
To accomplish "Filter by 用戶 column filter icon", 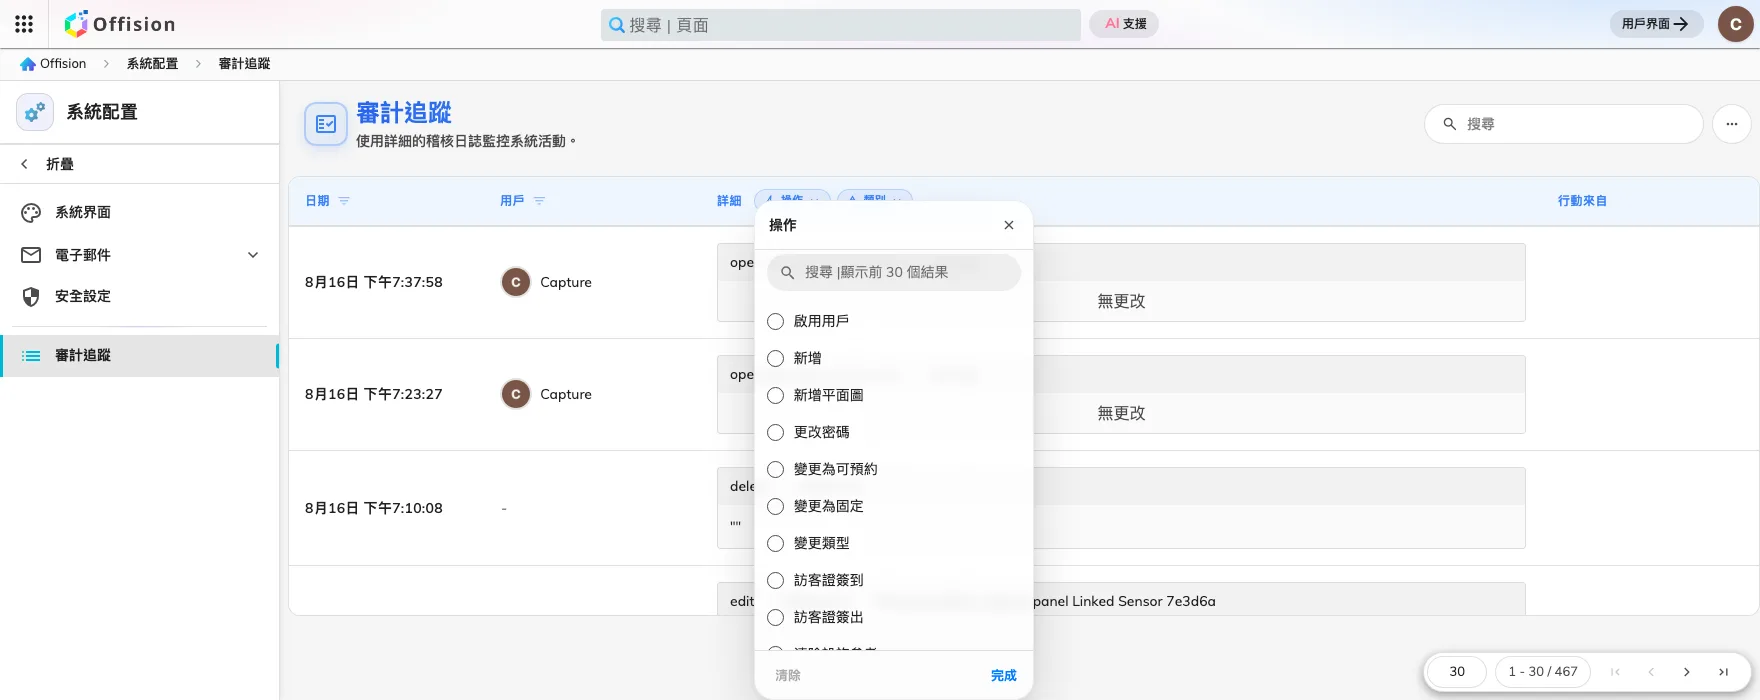I will click(539, 201).
